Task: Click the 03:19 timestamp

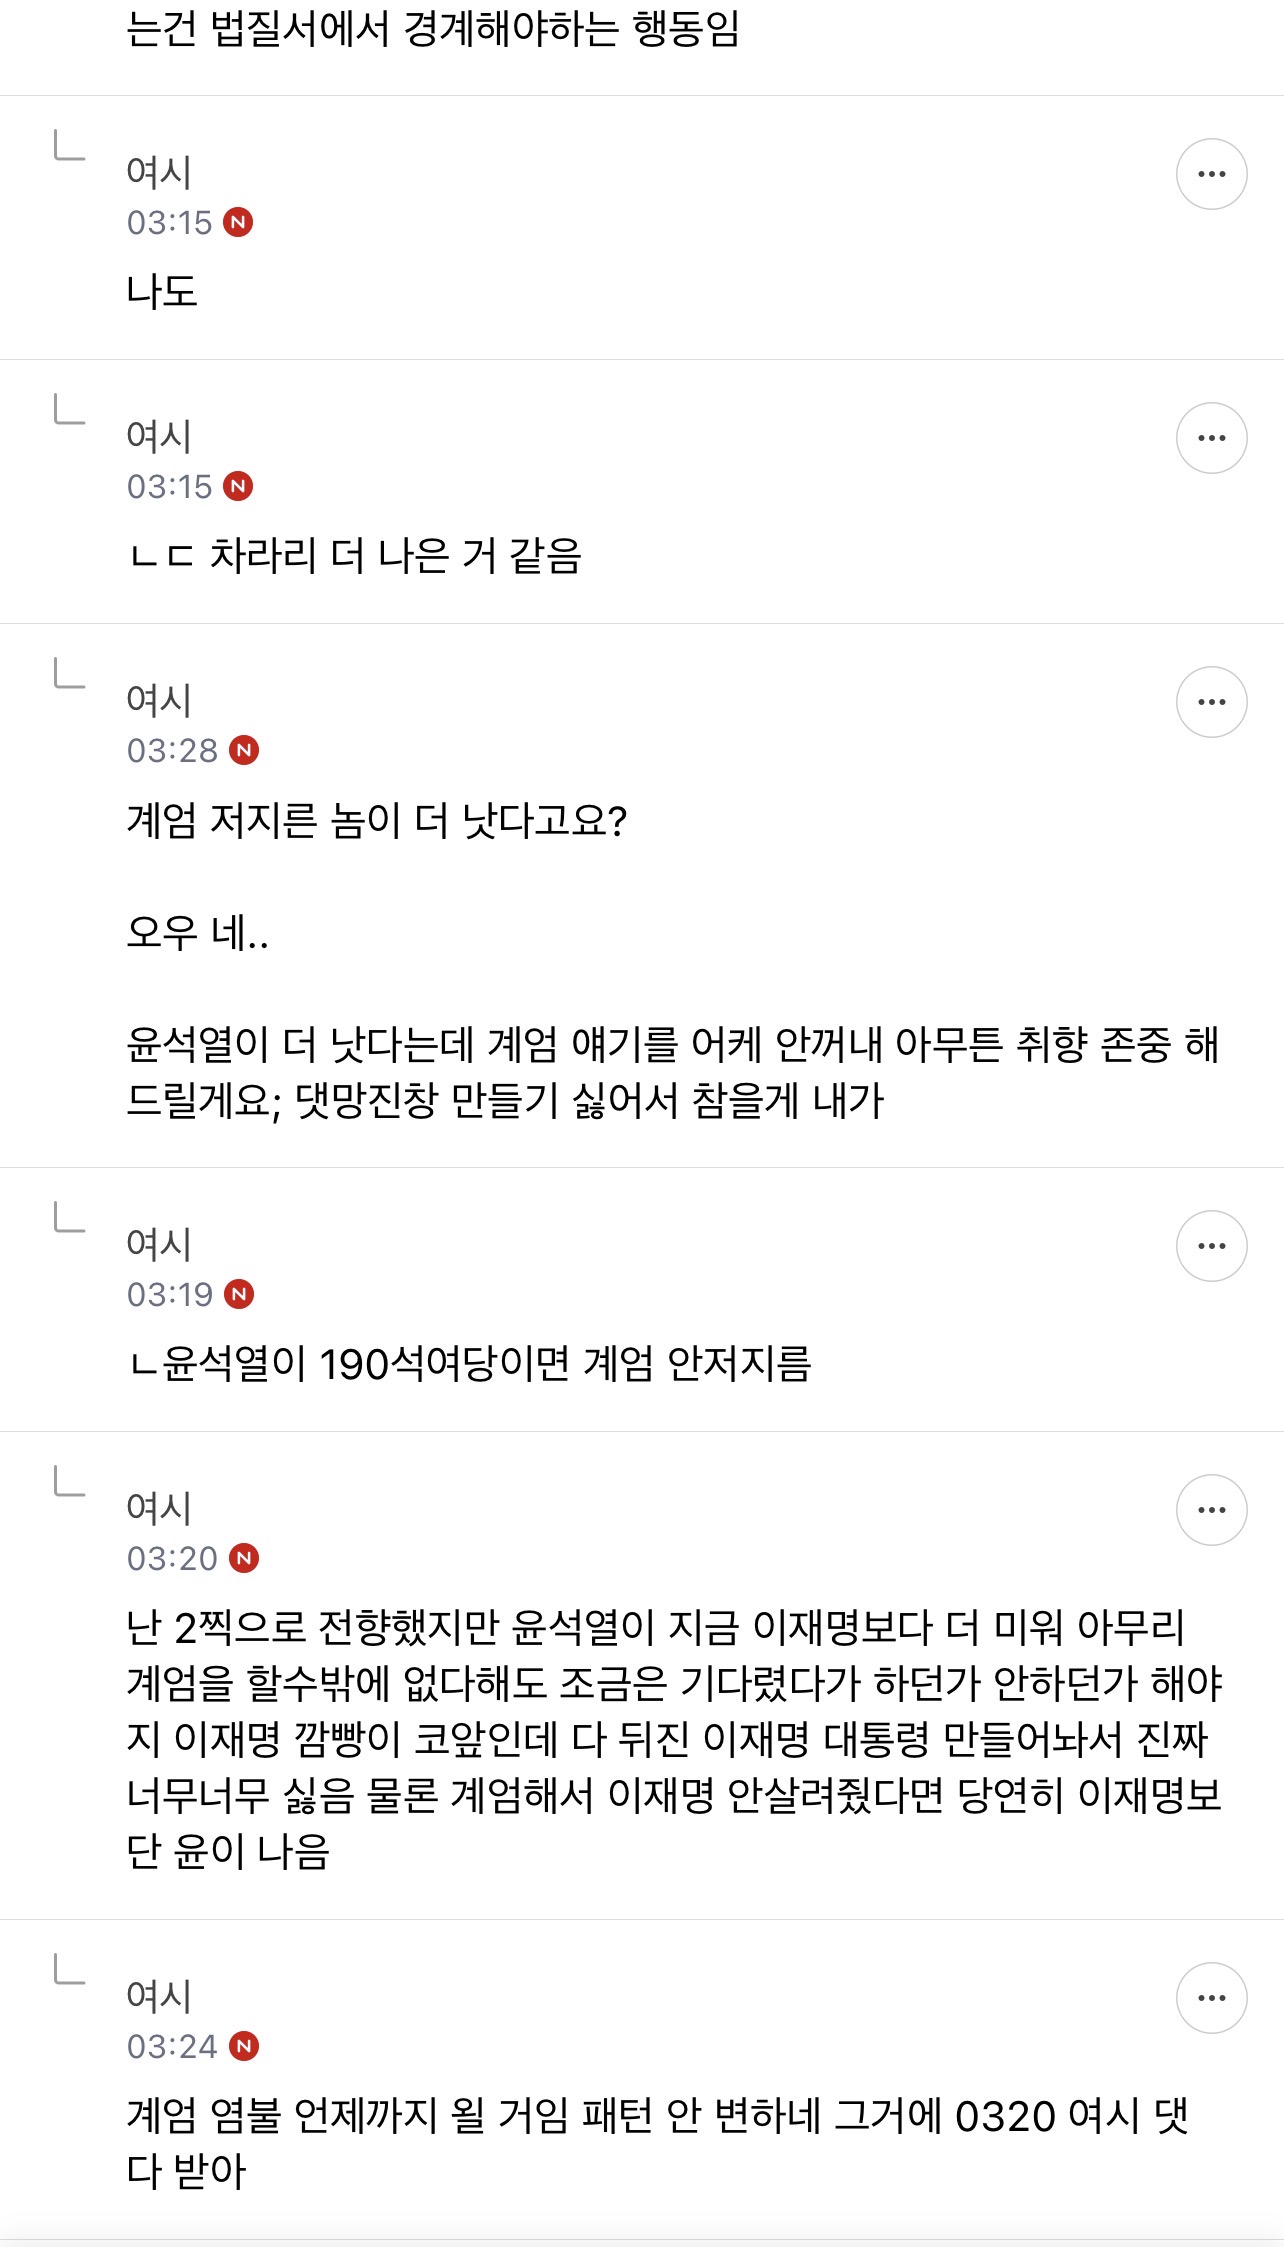Action: coord(170,1294)
